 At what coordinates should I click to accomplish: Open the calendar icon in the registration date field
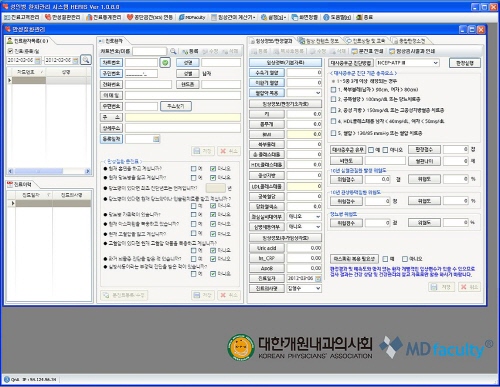click(156, 139)
